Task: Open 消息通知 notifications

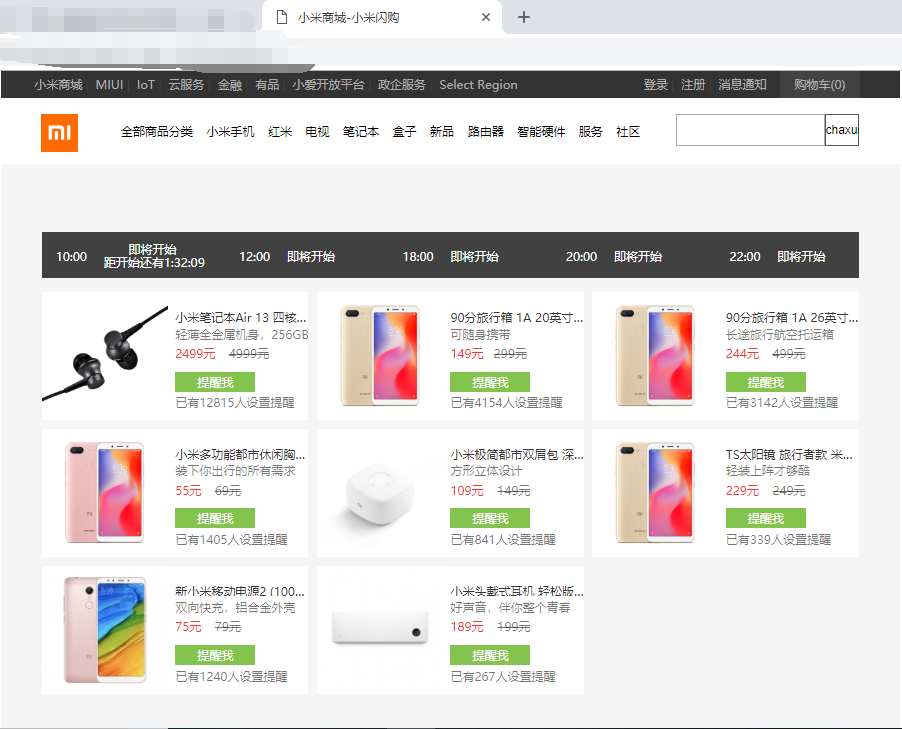Action: [742, 85]
